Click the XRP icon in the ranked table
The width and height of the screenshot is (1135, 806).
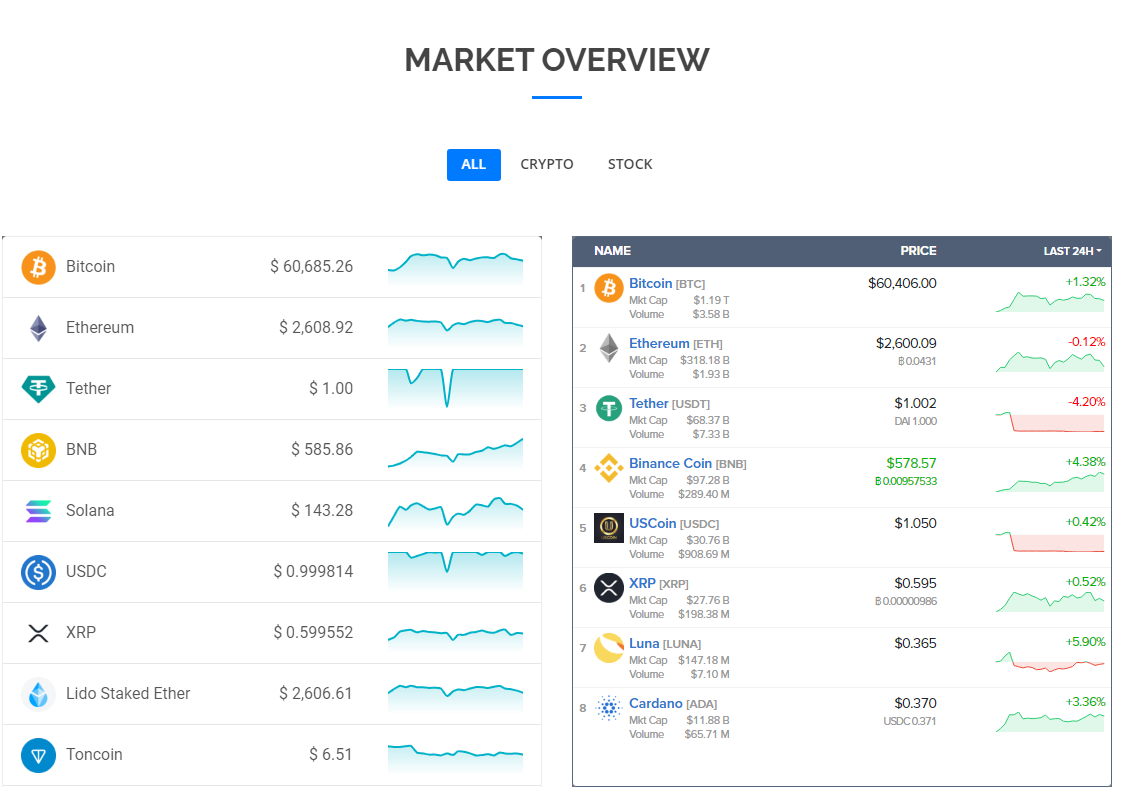[x=609, y=588]
